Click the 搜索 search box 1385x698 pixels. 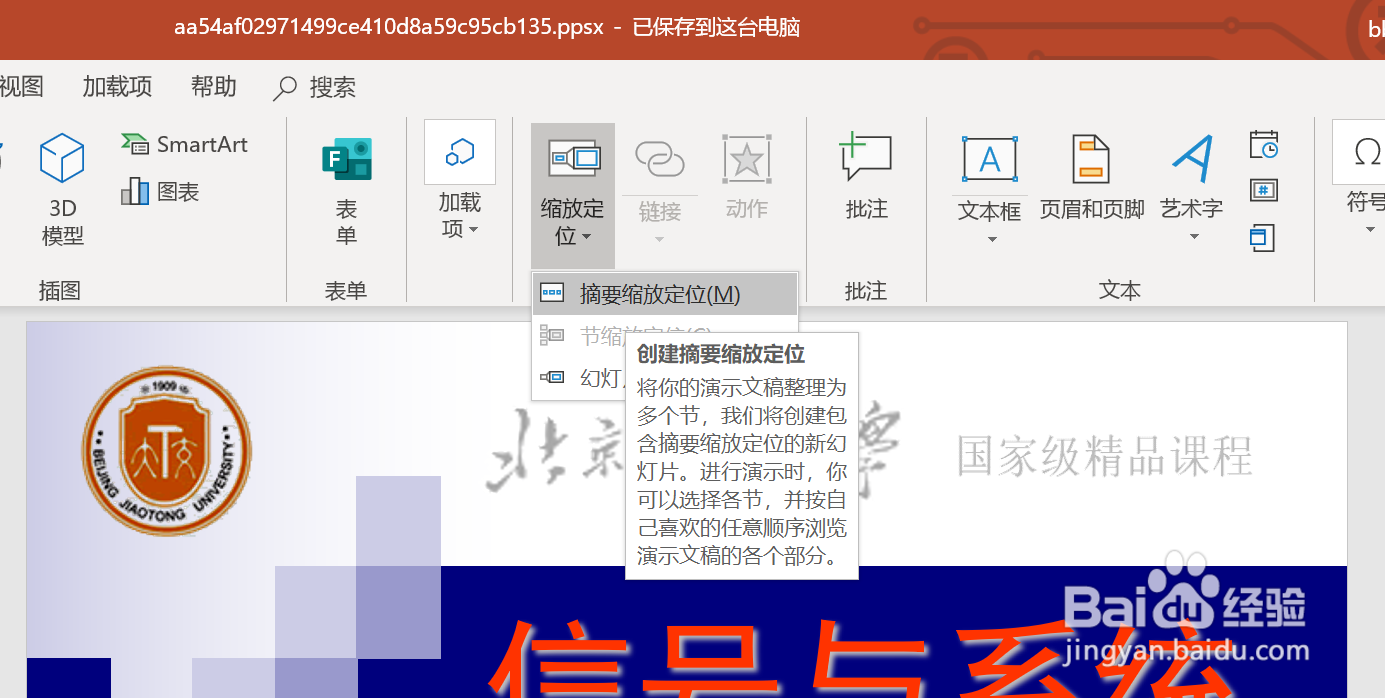tap(315, 88)
